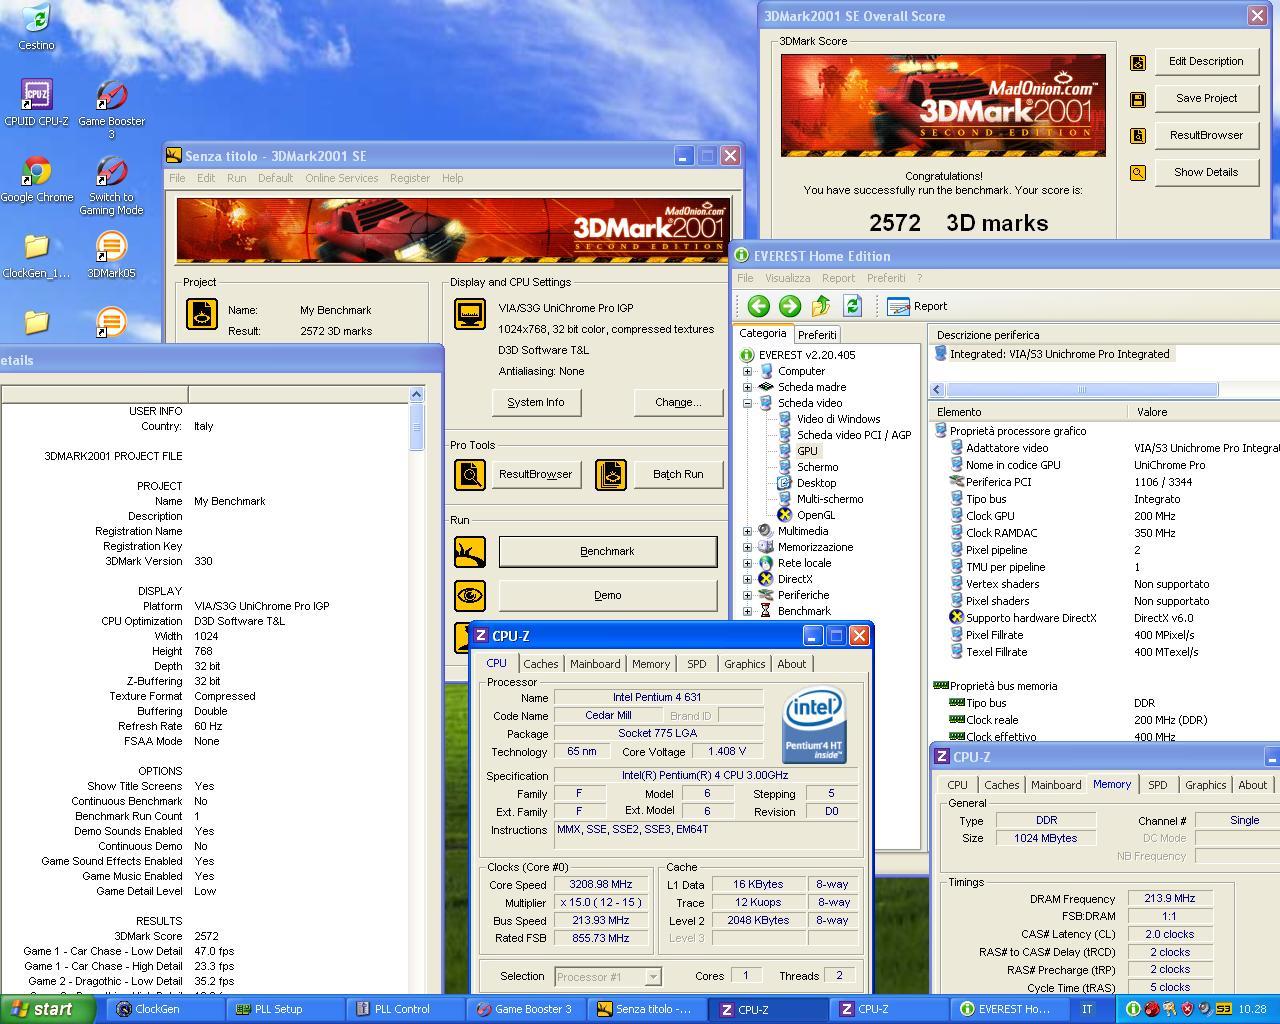
Task: Expand the Multimedia tree node
Action: (x=747, y=531)
